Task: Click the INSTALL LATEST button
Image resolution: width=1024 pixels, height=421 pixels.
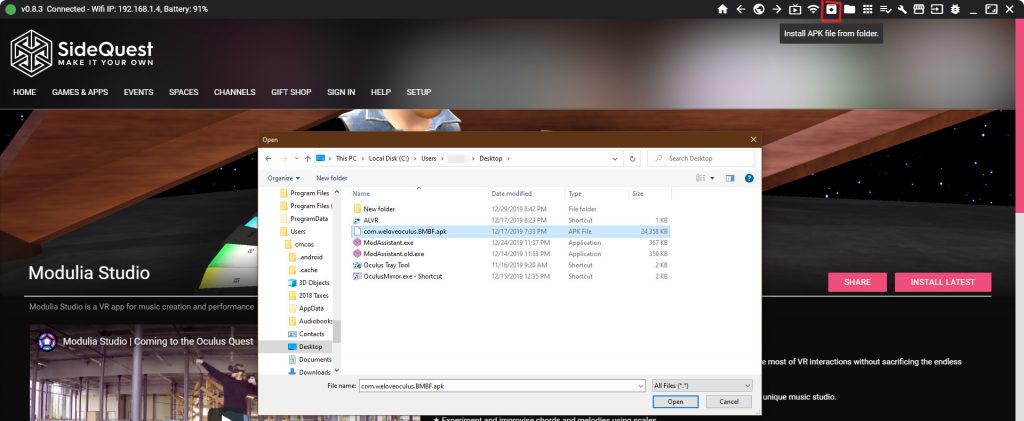Action: (942, 282)
